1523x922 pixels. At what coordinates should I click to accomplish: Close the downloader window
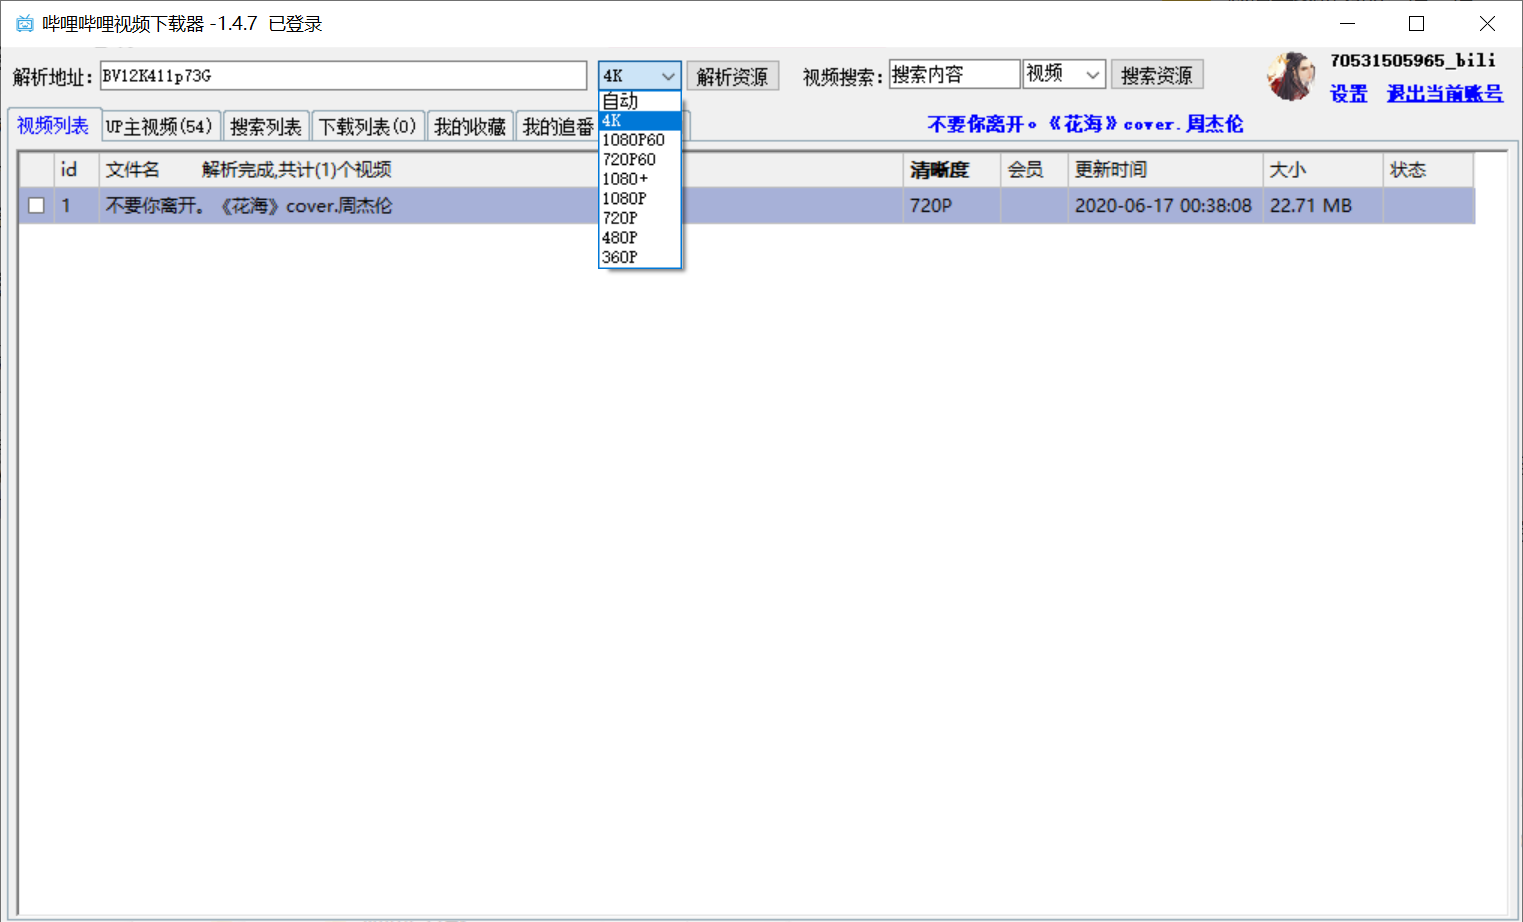tap(1487, 23)
